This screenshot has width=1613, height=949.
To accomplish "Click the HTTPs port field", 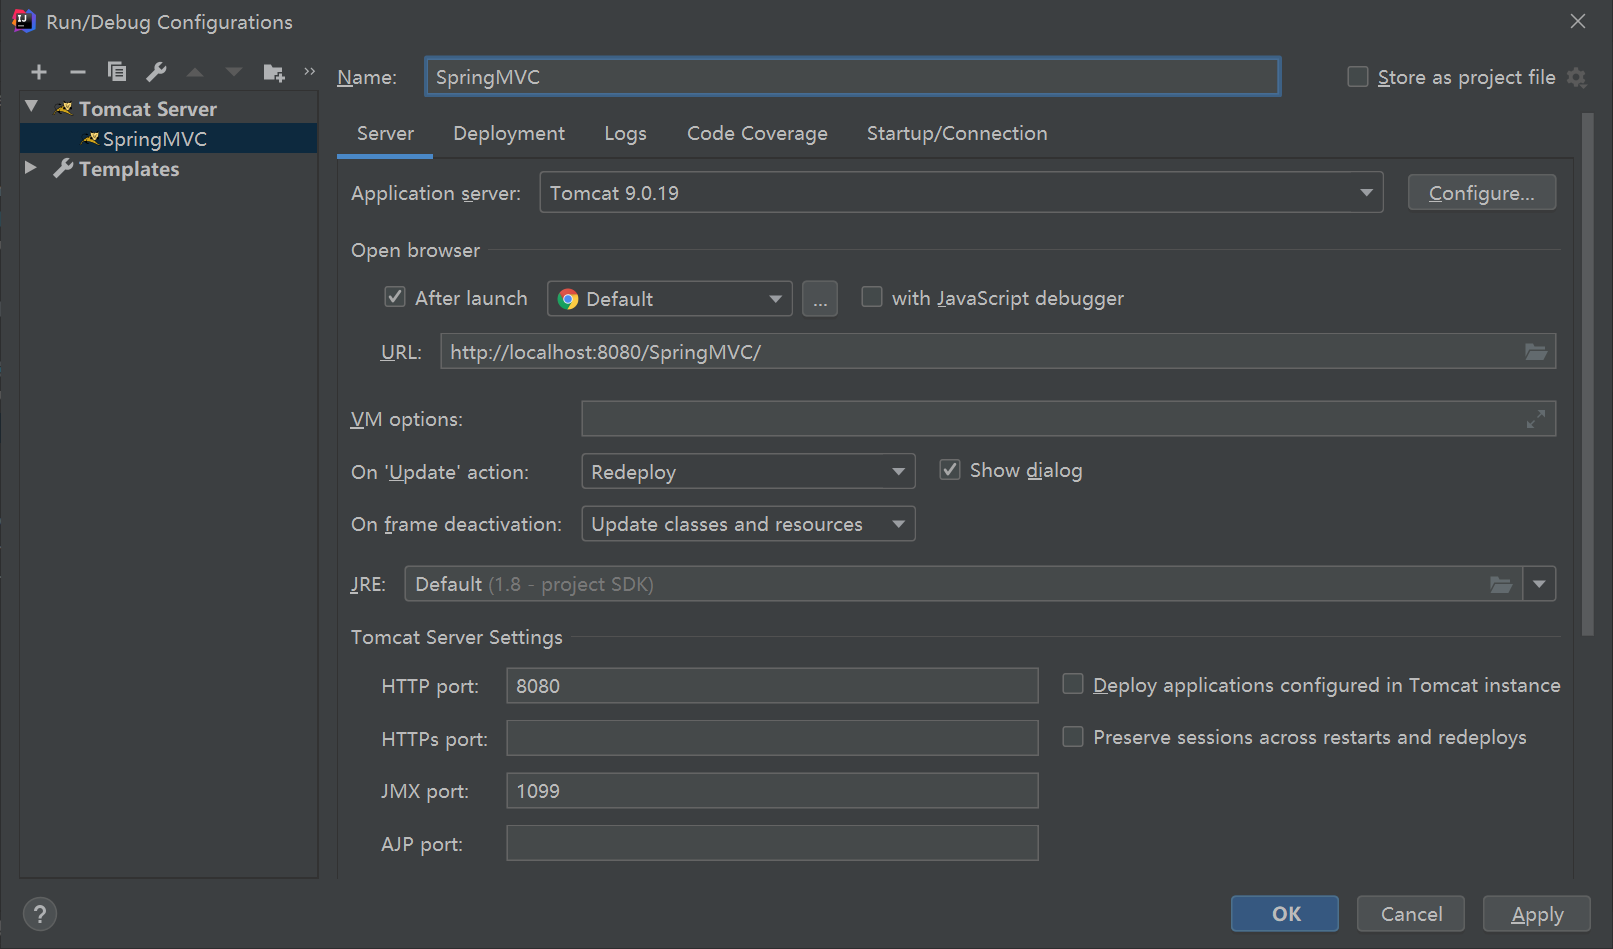I will click(x=772, y=738).
